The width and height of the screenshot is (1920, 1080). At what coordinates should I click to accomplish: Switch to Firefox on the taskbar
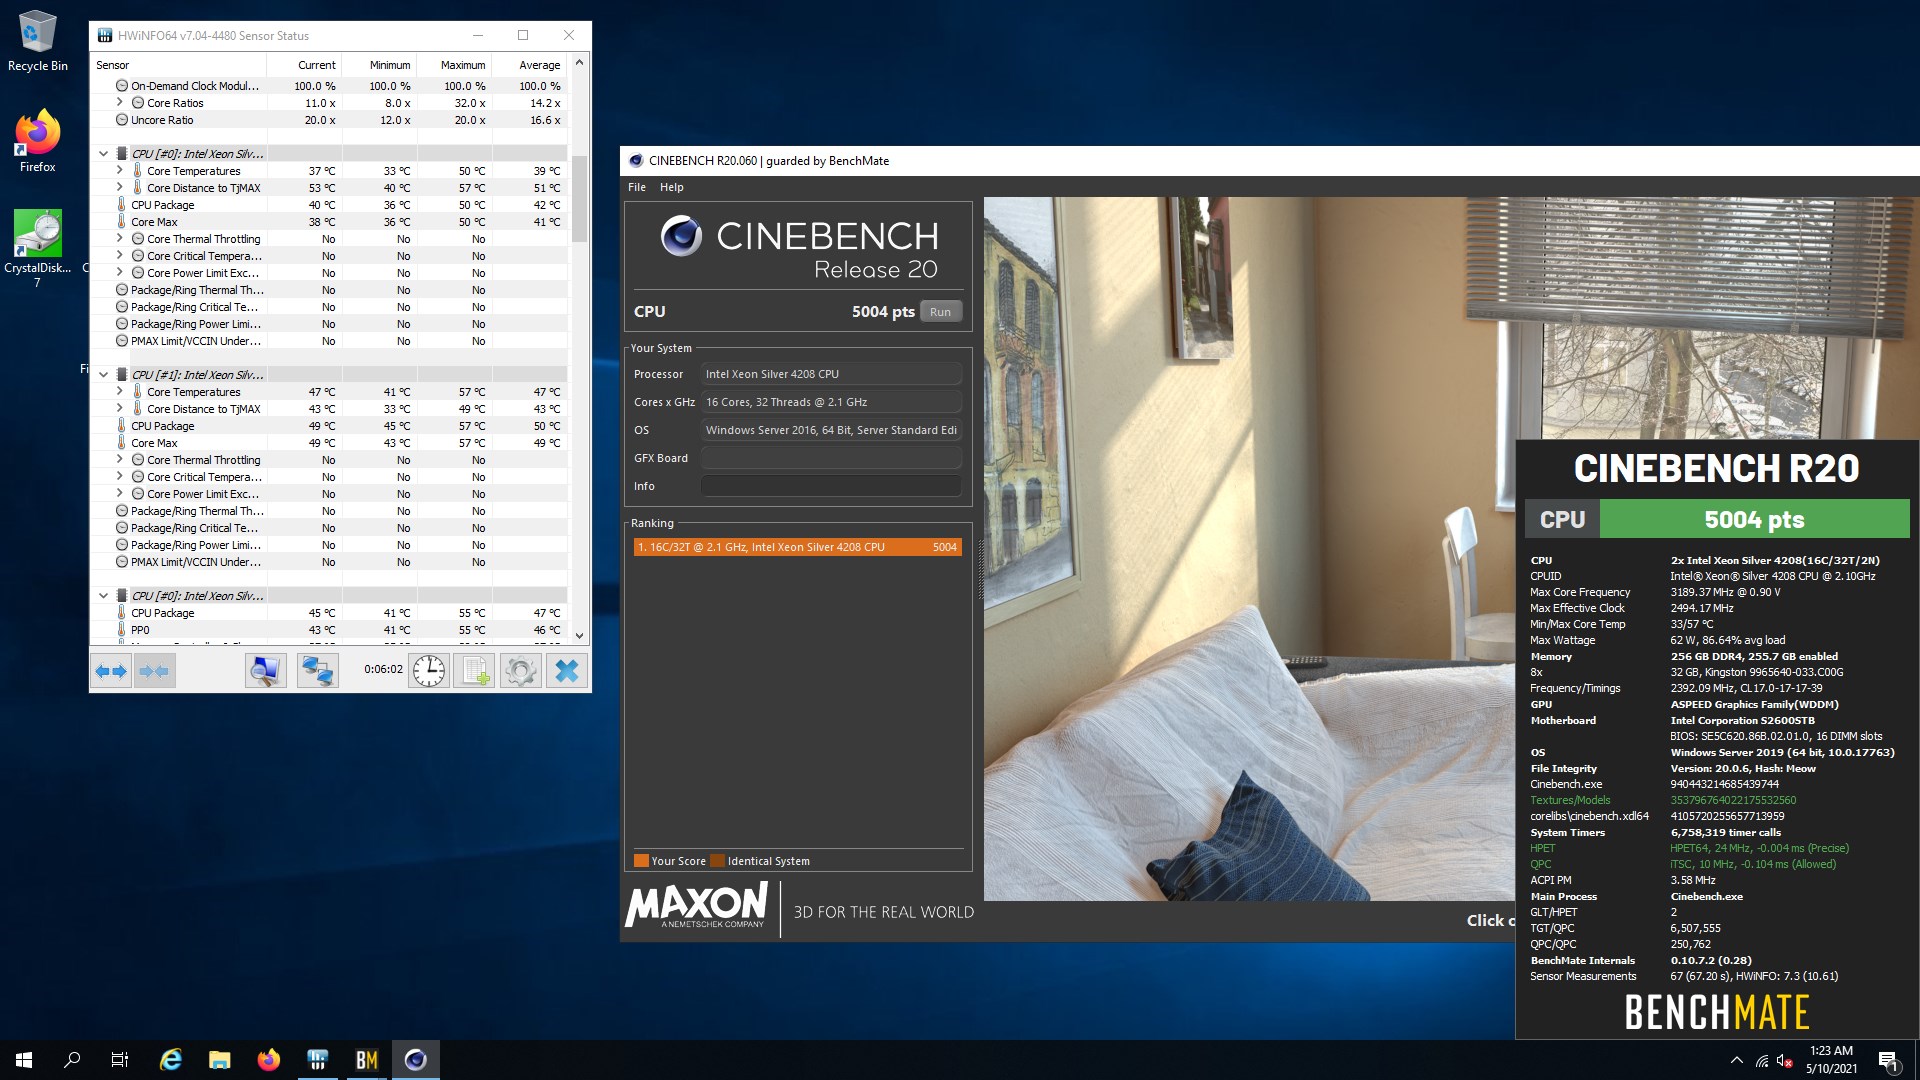(x=269, y=1060)
